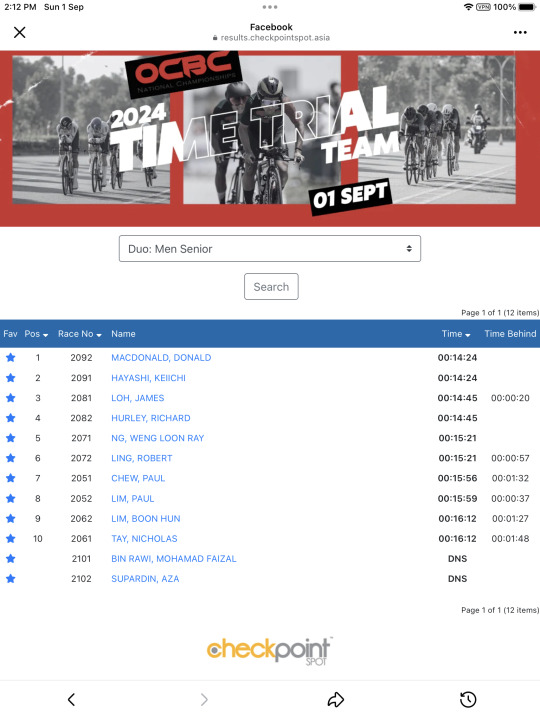Toggle favorite star for LIM, PAUL

pos(11,498)
